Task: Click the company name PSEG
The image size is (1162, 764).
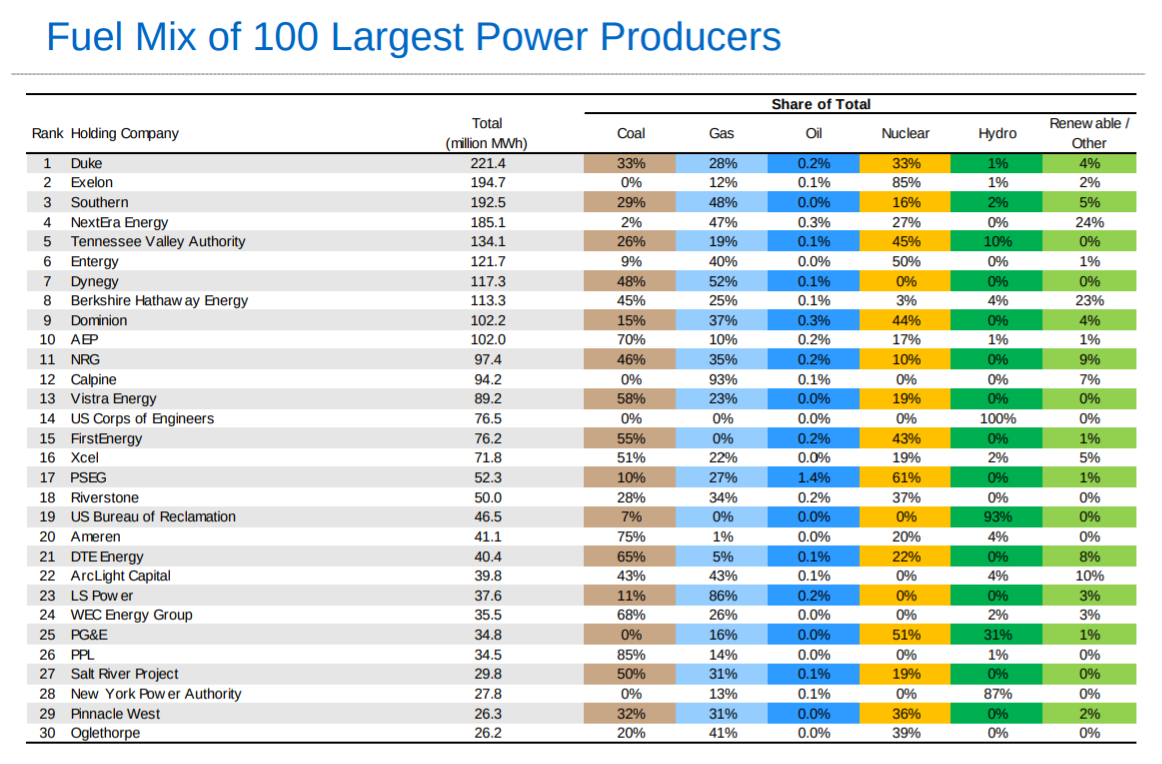Action: coord(88,478)
